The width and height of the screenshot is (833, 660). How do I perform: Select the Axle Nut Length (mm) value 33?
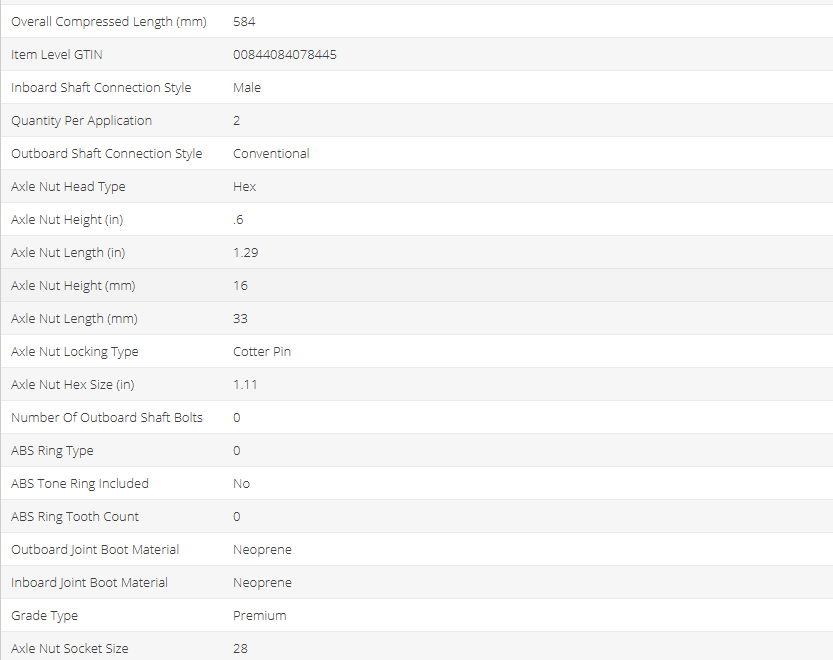pos(240,319)
